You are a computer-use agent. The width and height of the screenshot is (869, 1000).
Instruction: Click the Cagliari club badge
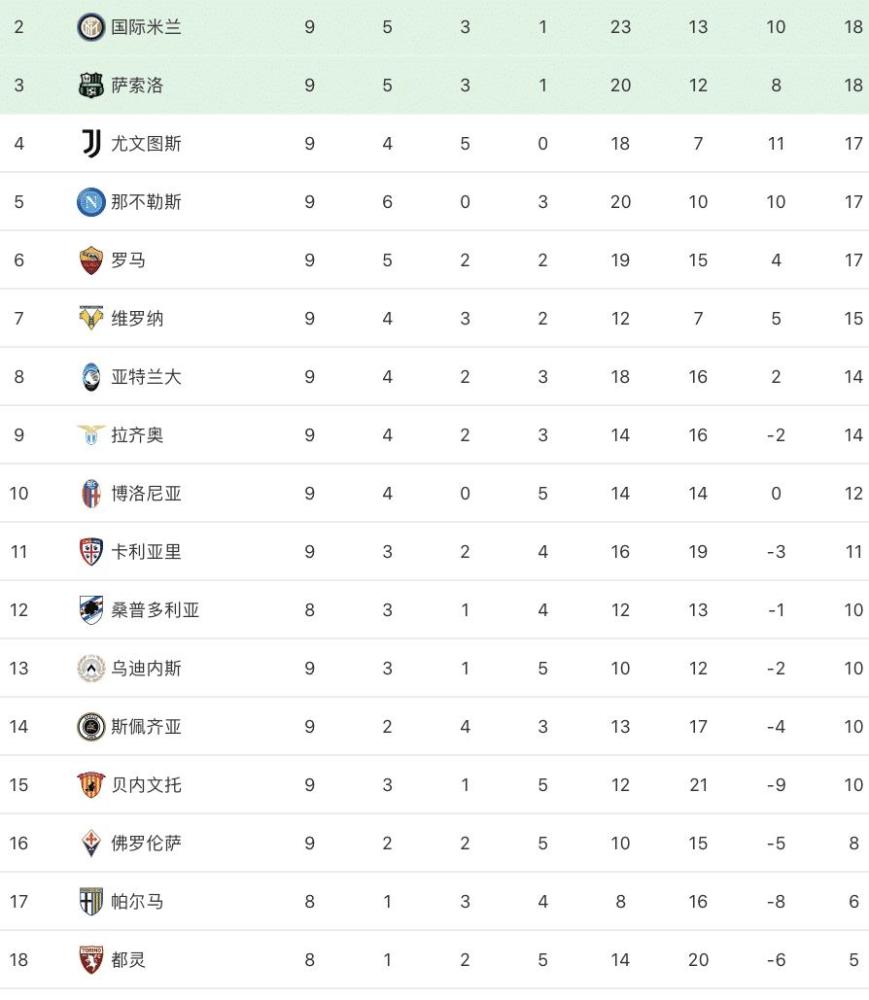point(91,552)
